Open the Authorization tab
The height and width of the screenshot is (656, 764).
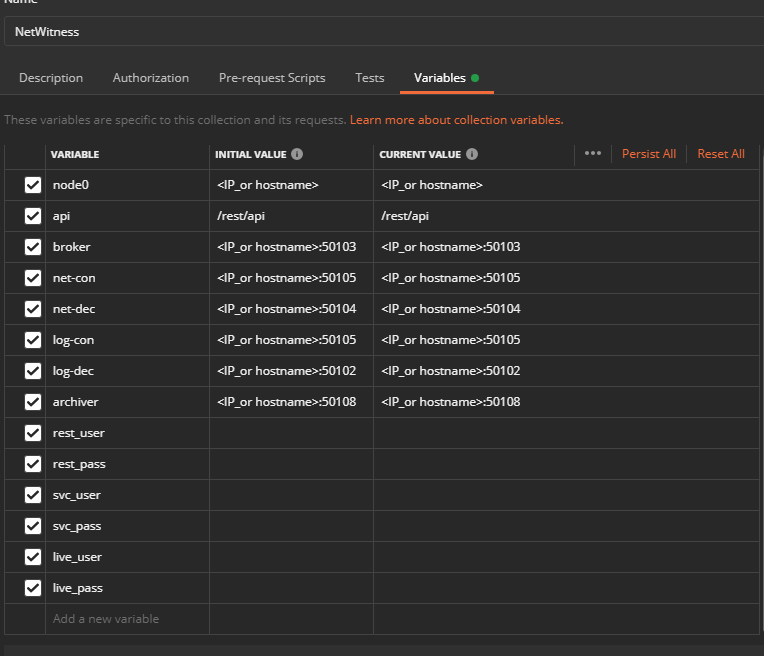coord(151,78)
